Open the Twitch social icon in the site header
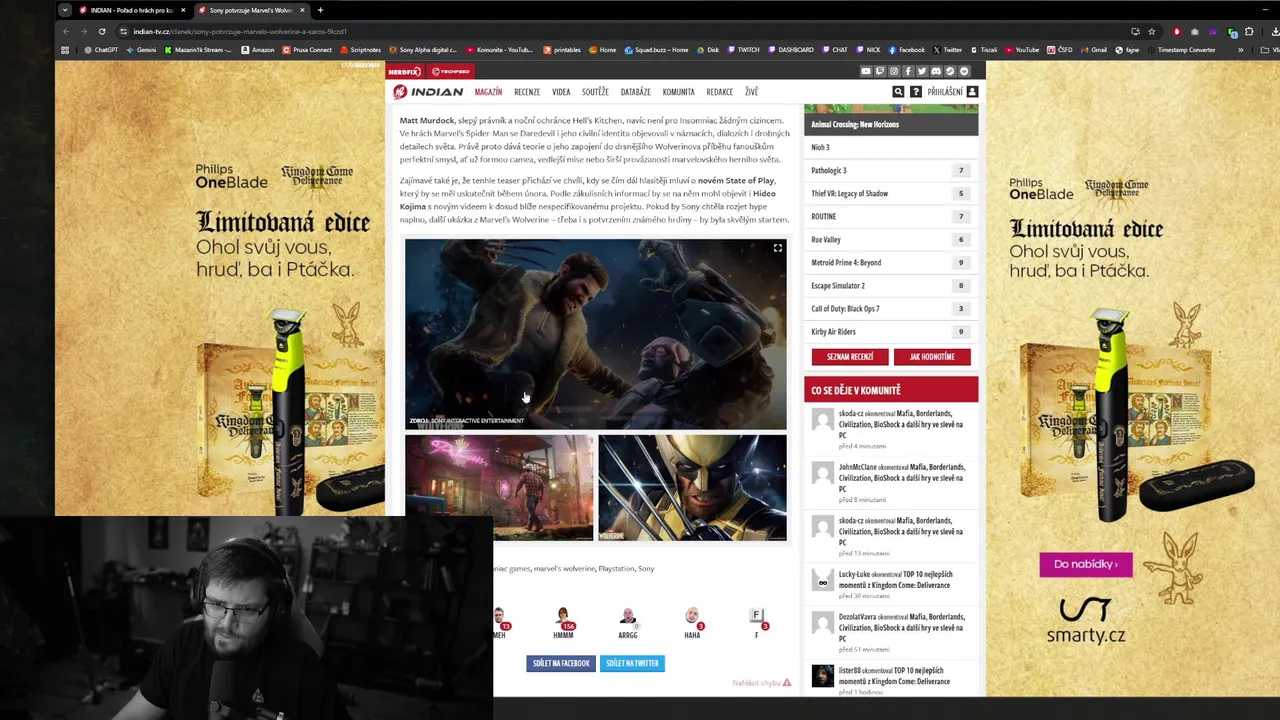 pyautogui.click(x=880, y=71)
